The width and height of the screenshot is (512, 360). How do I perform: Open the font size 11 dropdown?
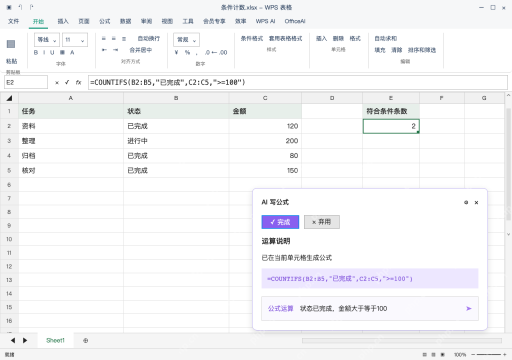point(75,40)
